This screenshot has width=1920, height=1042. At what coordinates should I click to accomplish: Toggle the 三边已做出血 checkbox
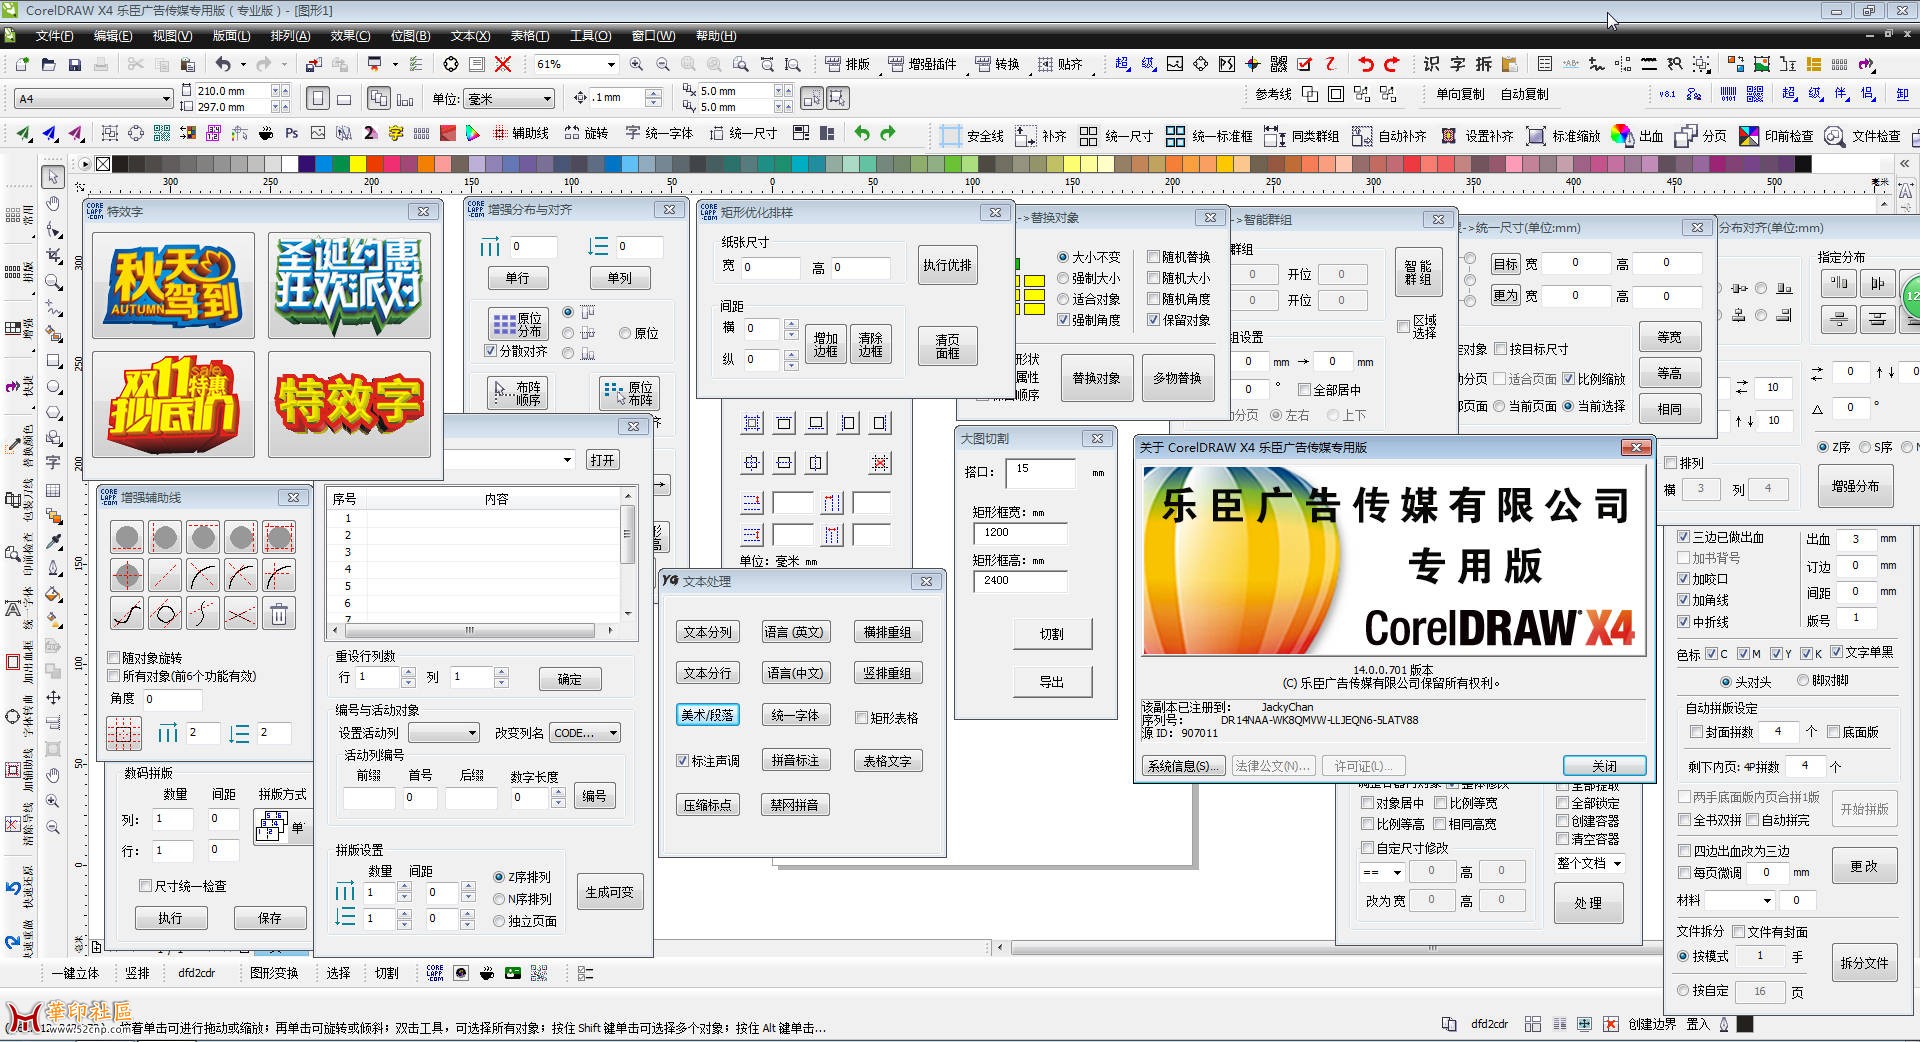click(1683, 537)
